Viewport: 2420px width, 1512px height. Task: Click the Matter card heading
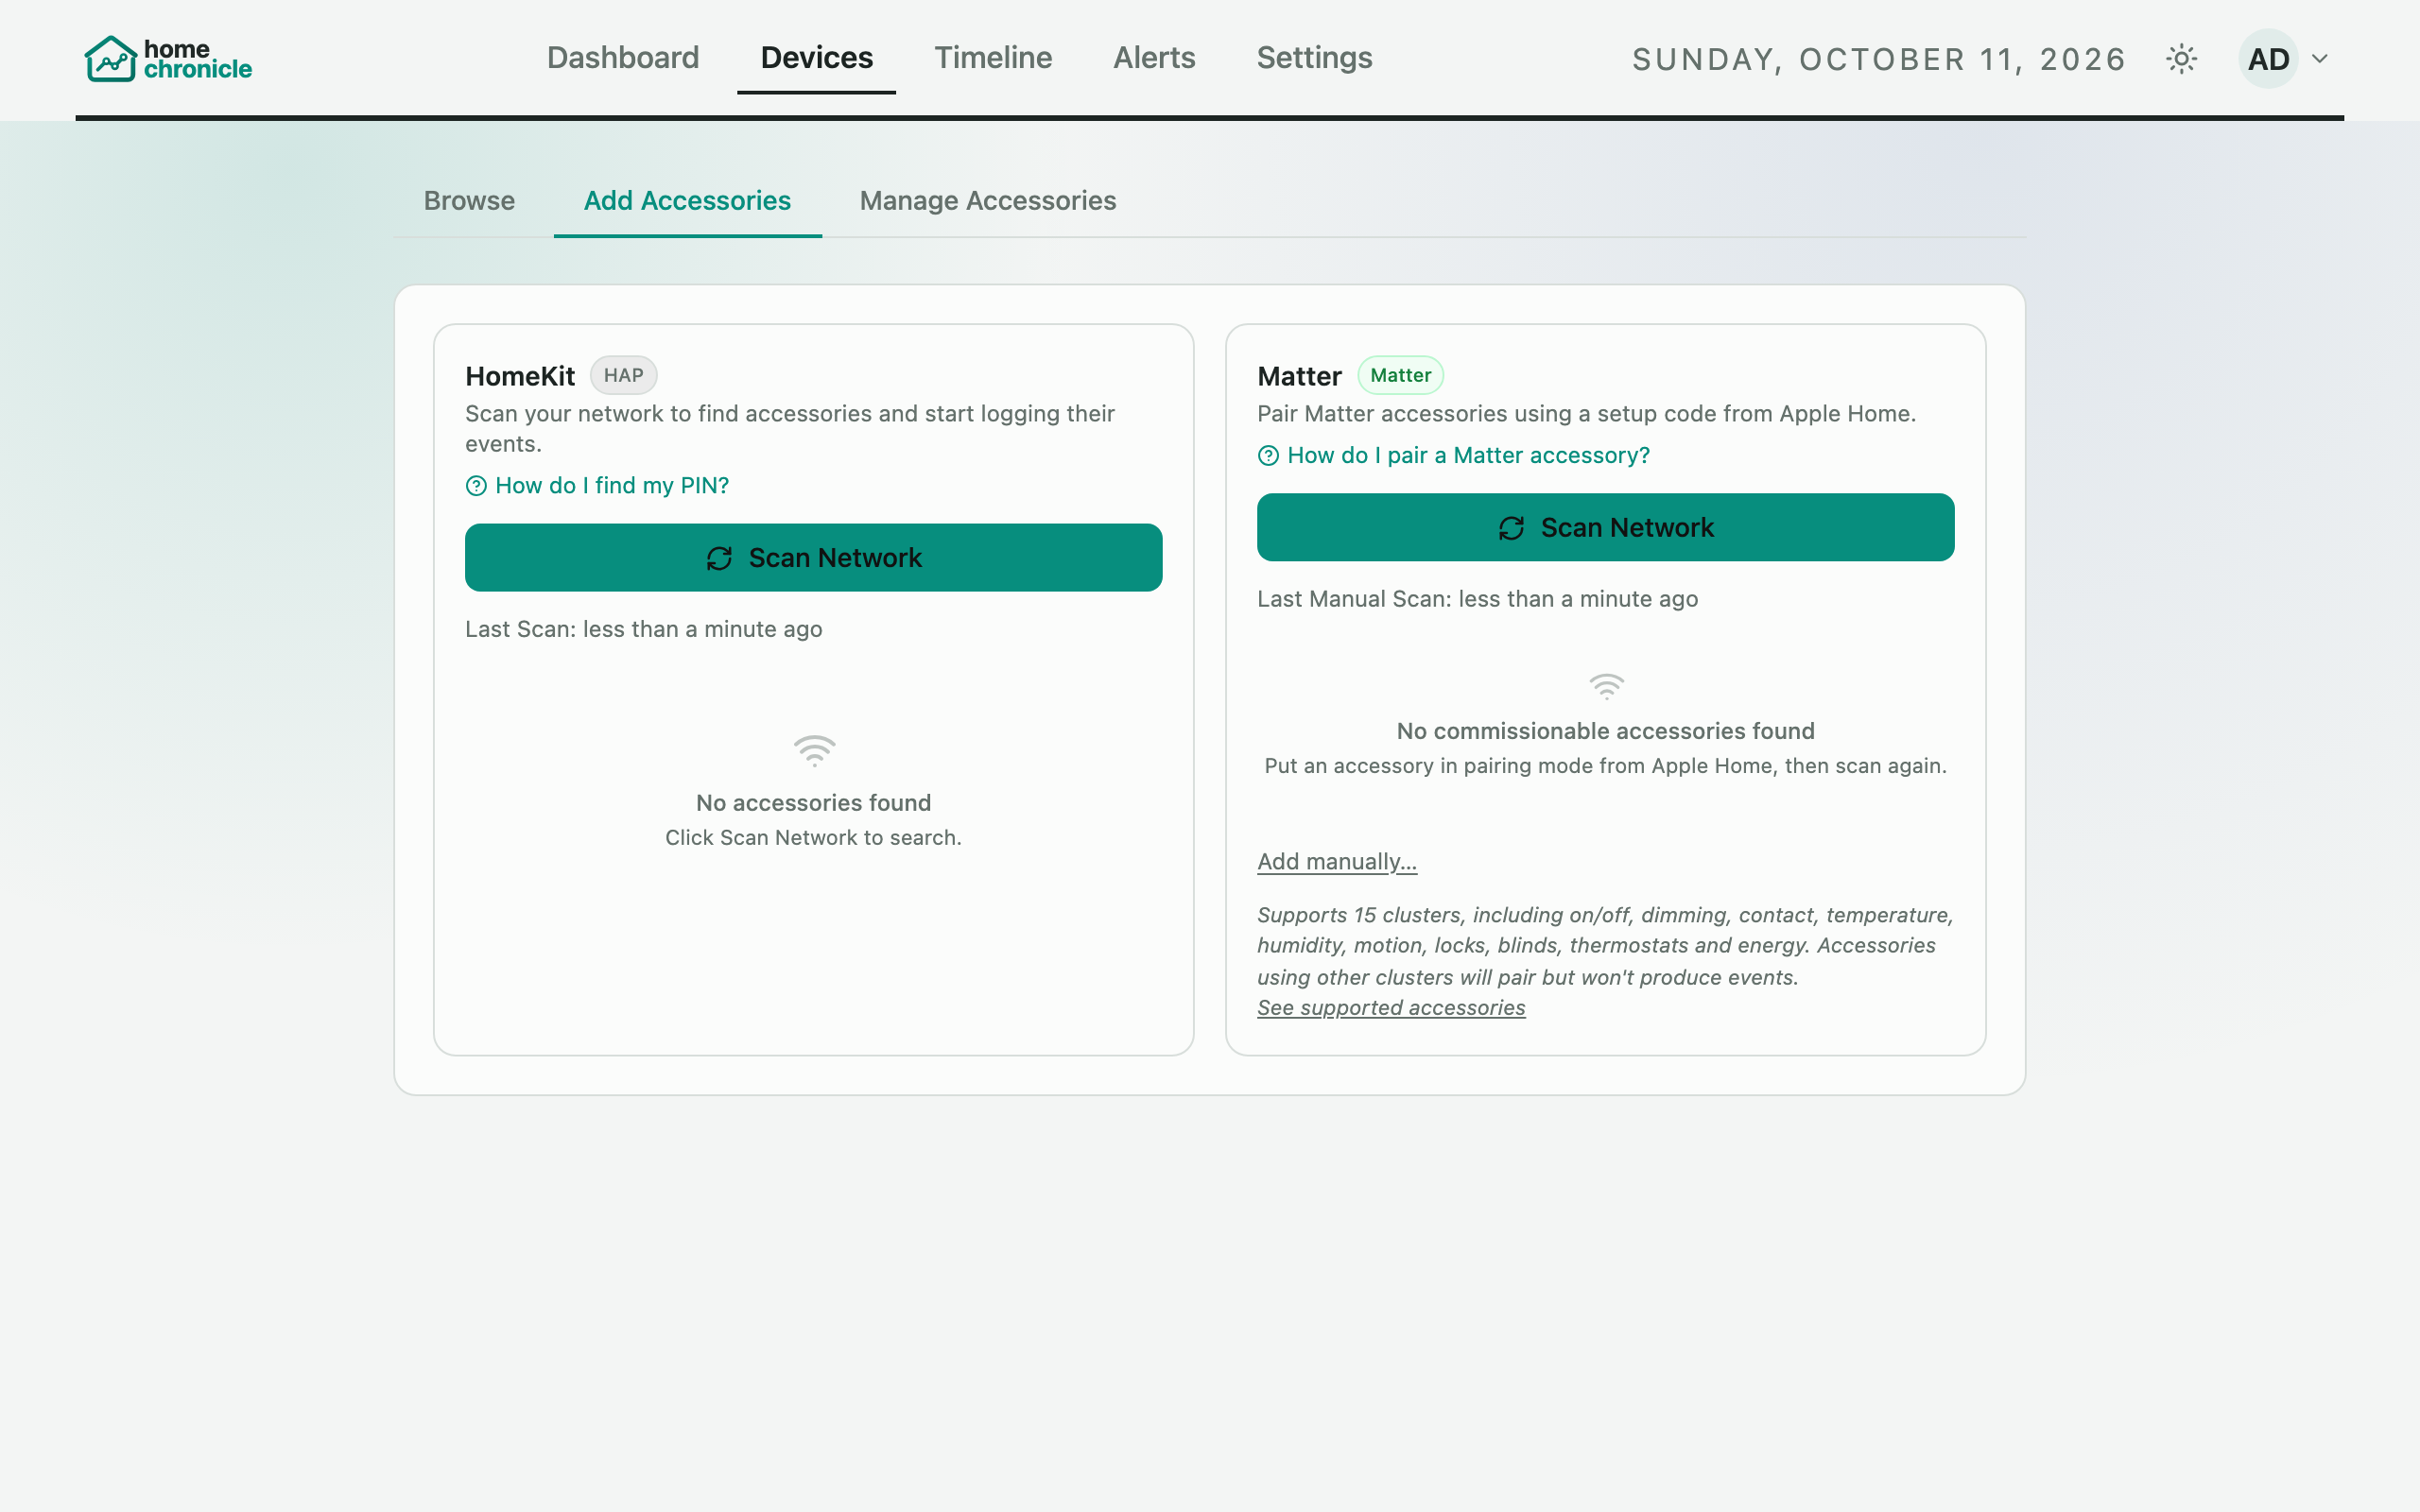1299,376
